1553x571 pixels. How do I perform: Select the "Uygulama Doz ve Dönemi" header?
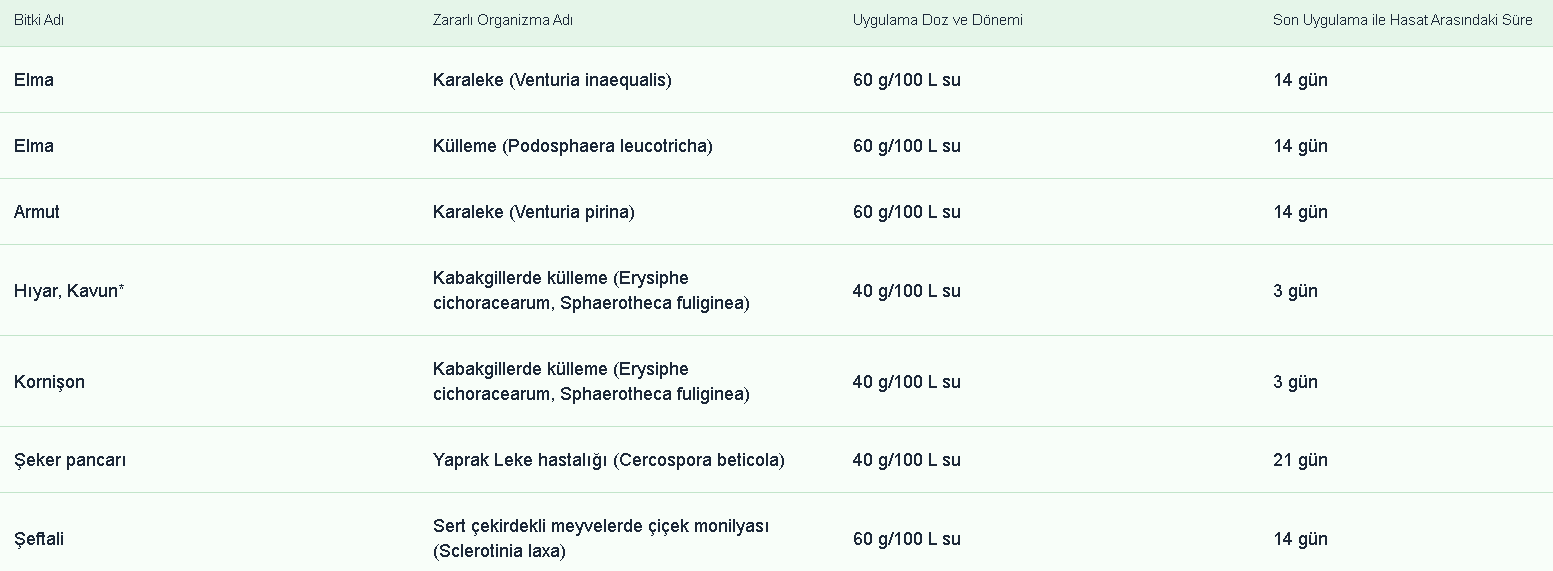coord(937,20)
